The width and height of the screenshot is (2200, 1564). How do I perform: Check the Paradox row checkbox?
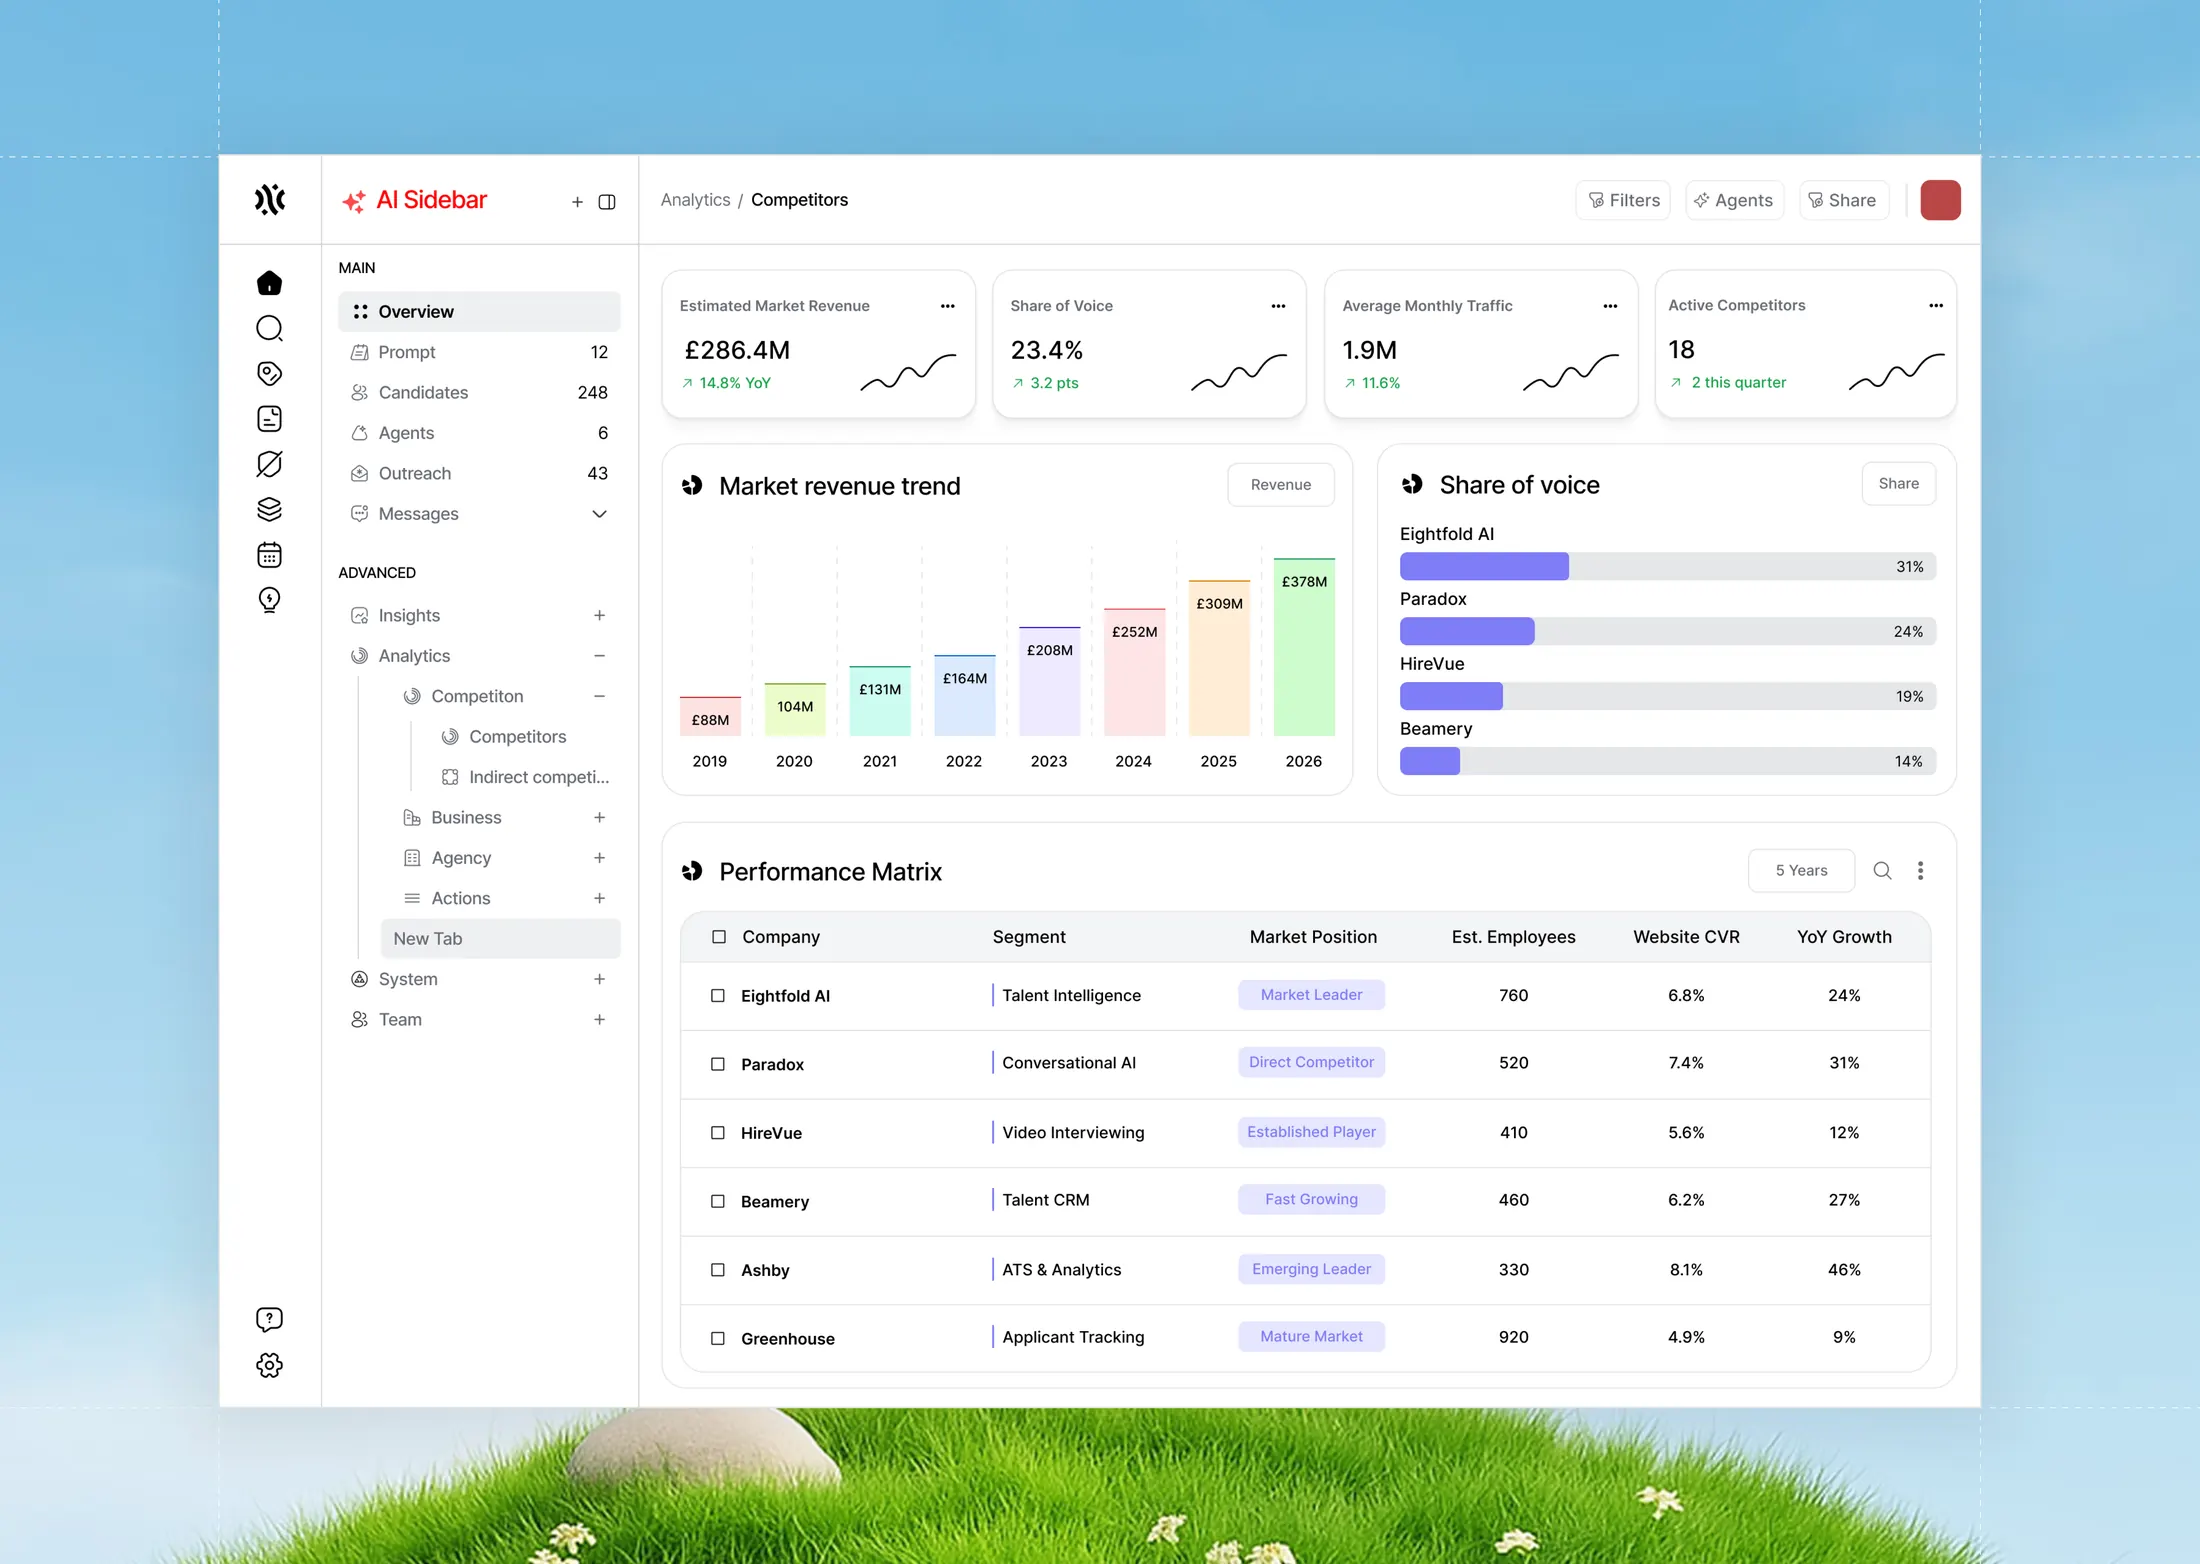(x=718, y=1064)
